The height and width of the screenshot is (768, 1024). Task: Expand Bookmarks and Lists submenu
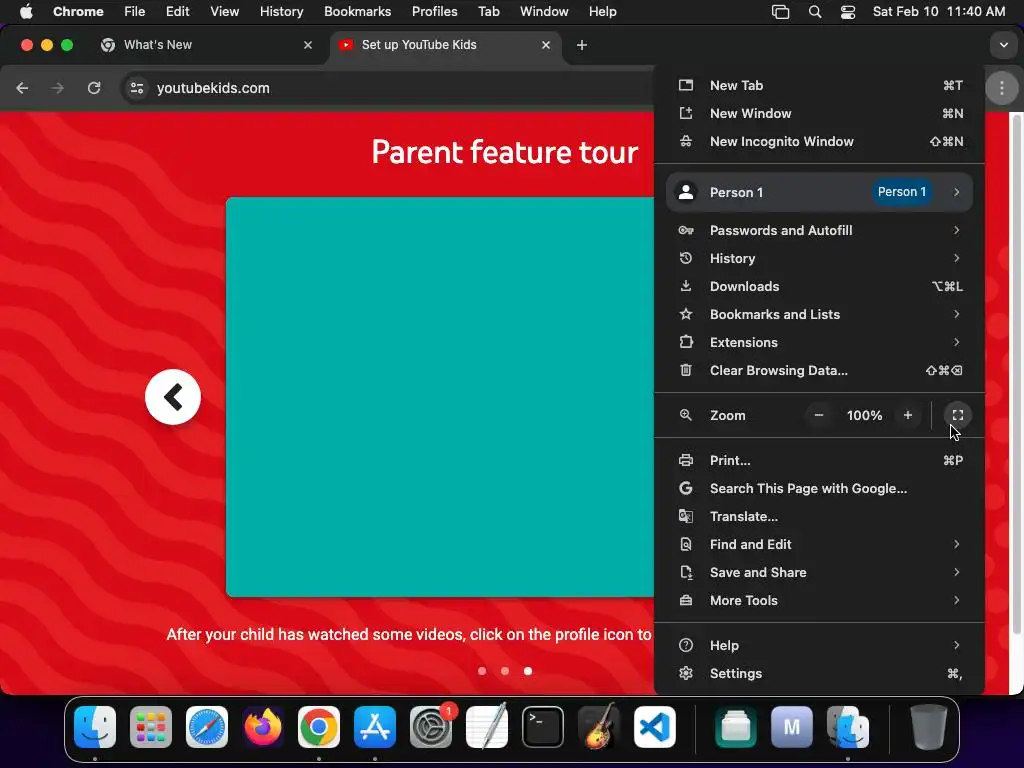819,314
